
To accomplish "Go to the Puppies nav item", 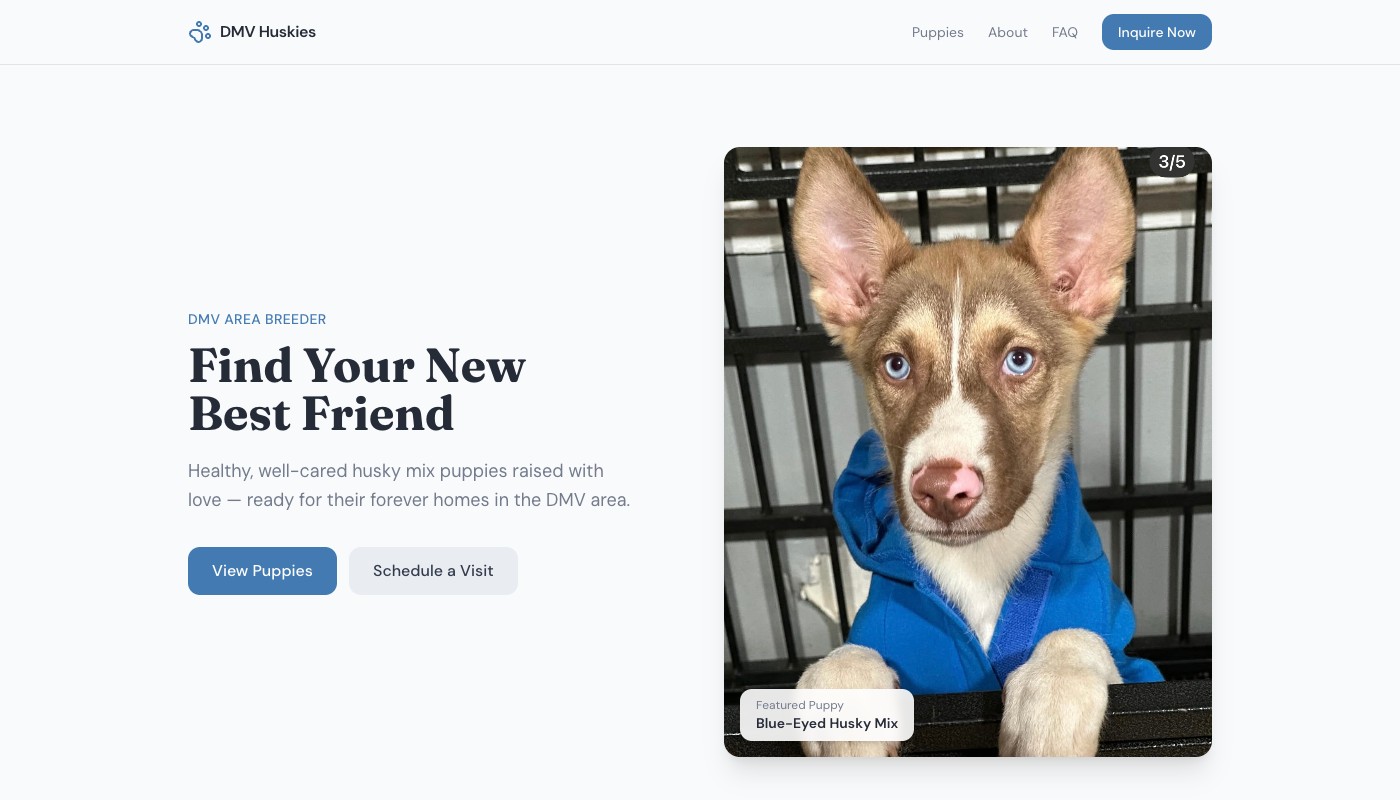I will point(938,32).
